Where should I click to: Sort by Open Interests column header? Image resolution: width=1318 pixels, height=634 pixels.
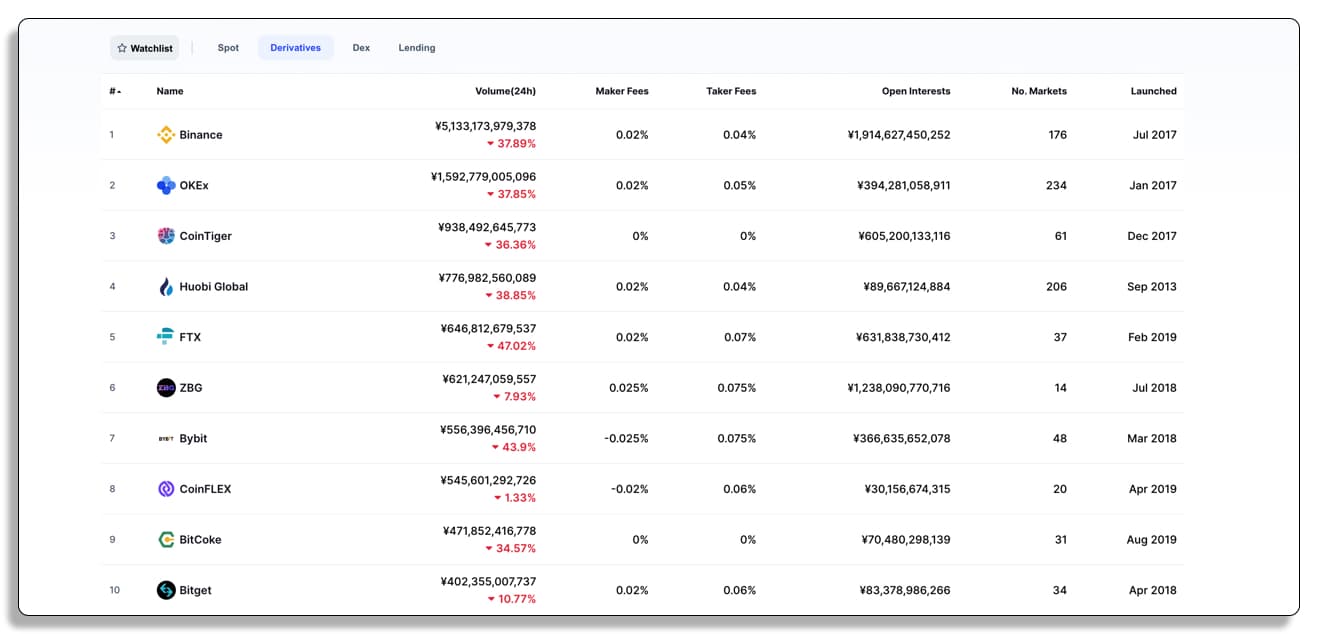click(916, 91)
